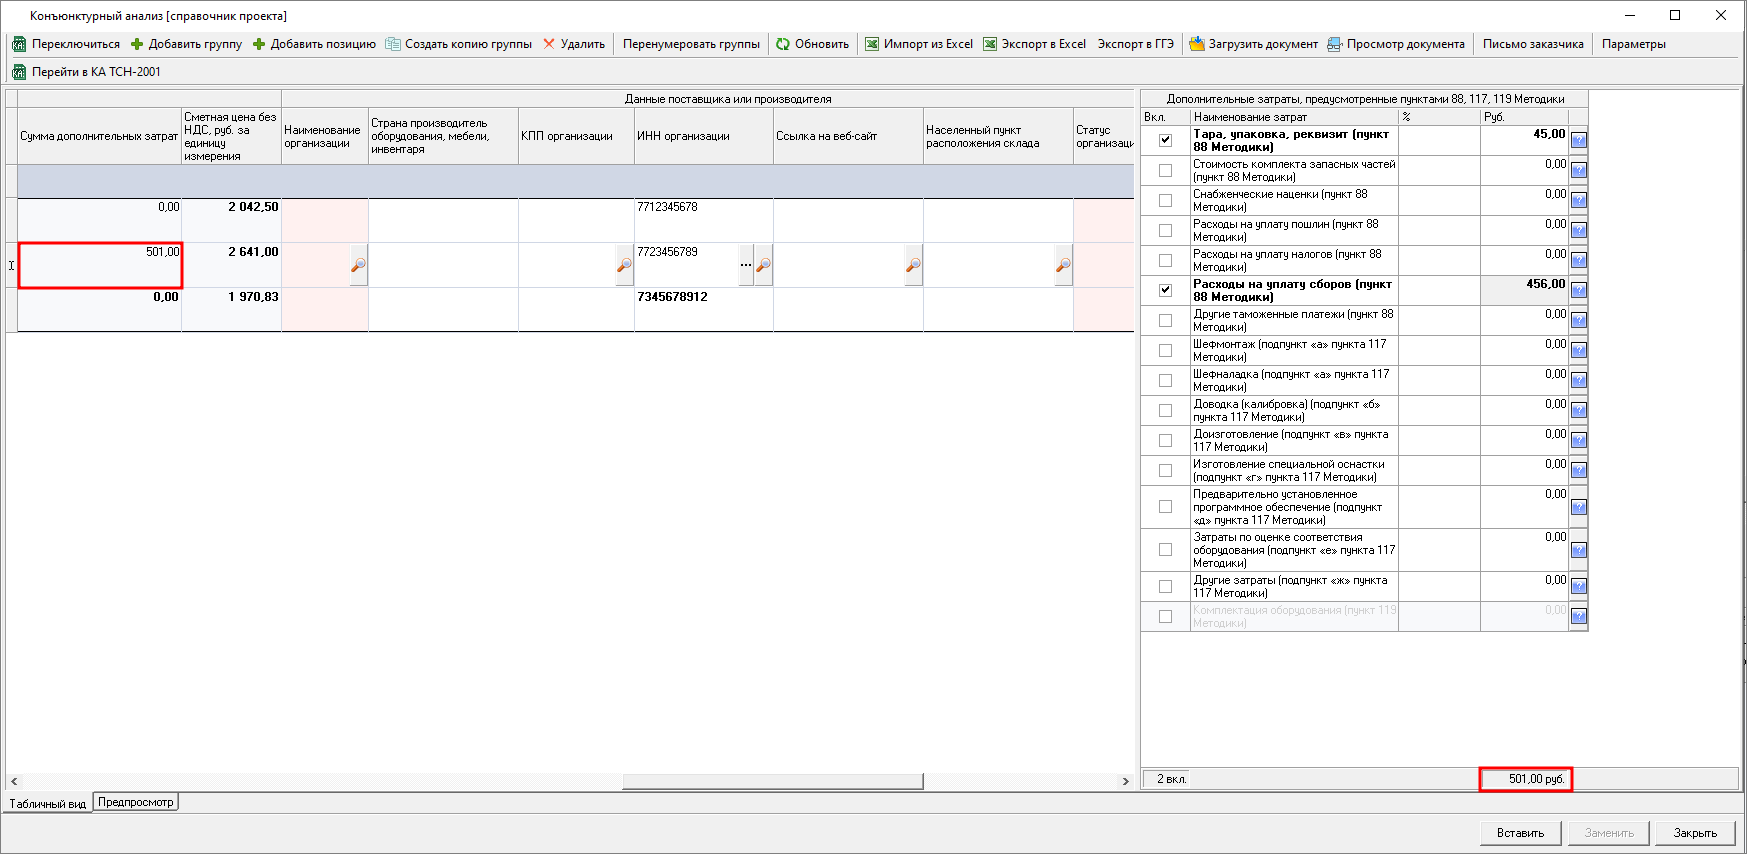Uncheck Расходы на уплату сборов checkbox
Image resolution: width=1747 pixels, height=854 pixels.
[1165, 290]
